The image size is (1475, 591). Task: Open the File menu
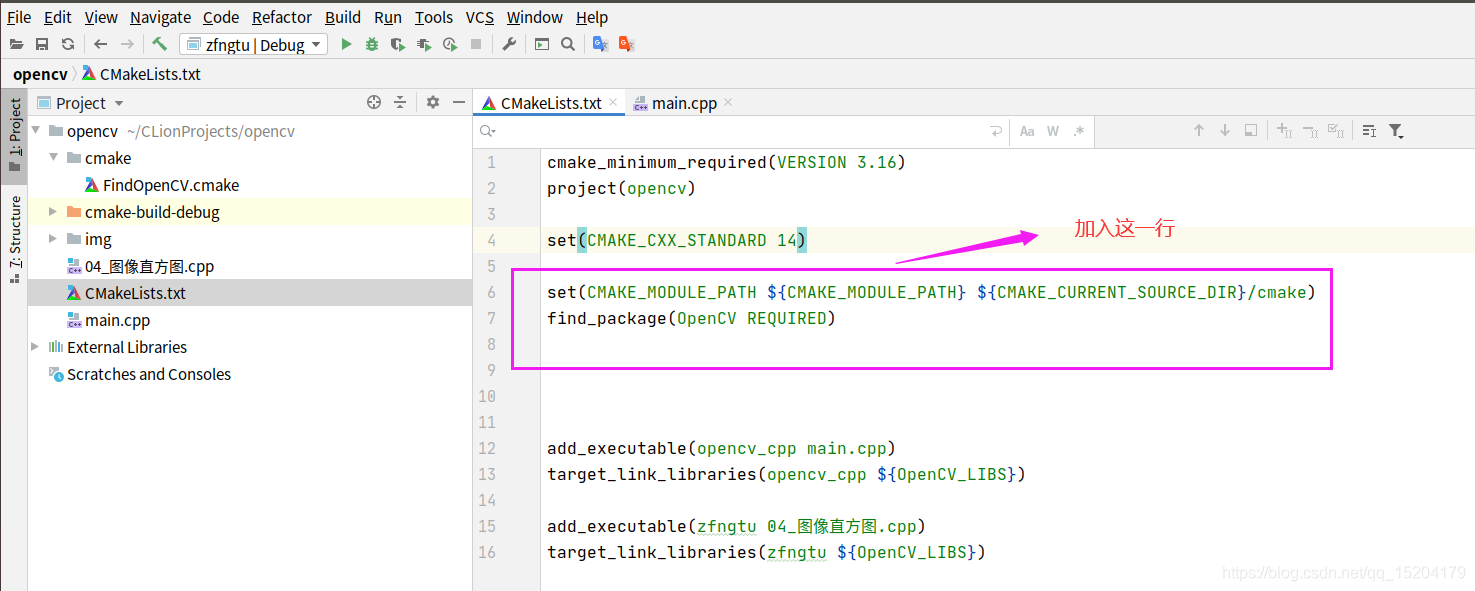coord(19,17)
